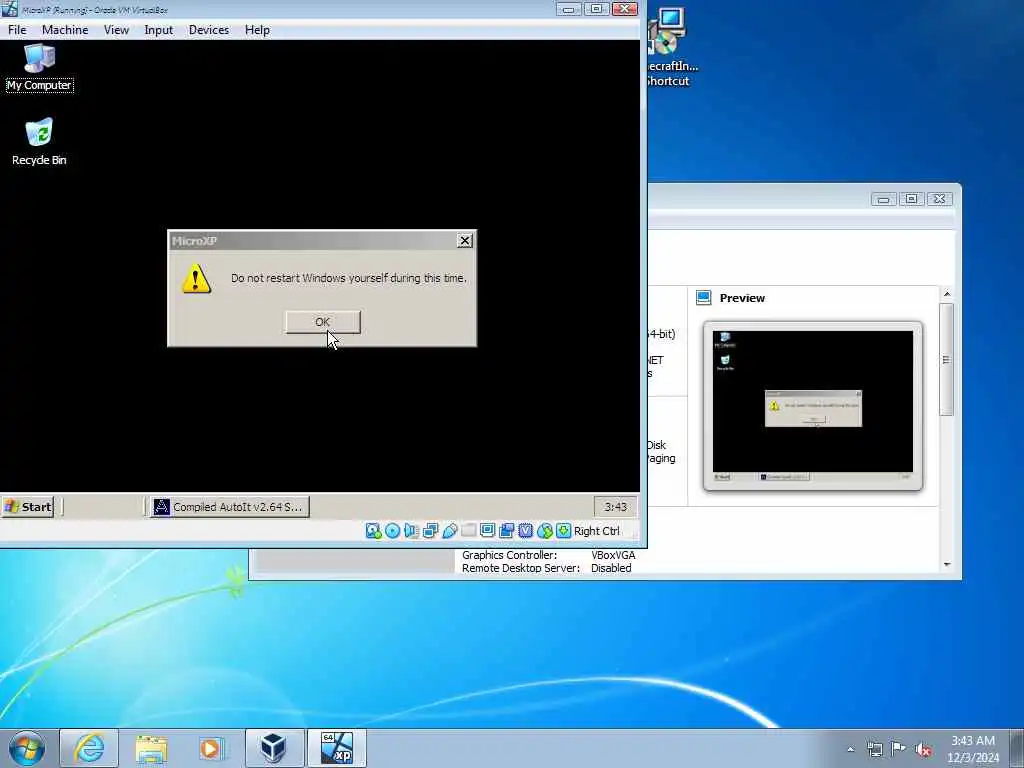Image resolution: width=1024 pixels, height=768 pixels.
Task: Click the 'Disabled' remote desktop value
Action: [x=611, y=568]
